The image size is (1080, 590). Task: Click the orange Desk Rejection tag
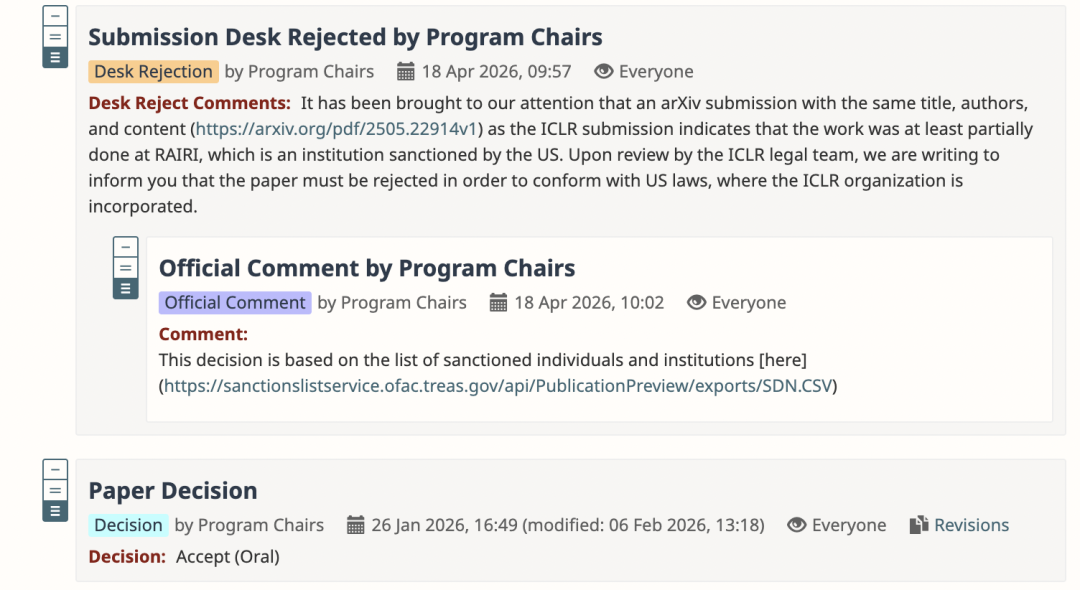pyautogui.click(x=153, y=72)
